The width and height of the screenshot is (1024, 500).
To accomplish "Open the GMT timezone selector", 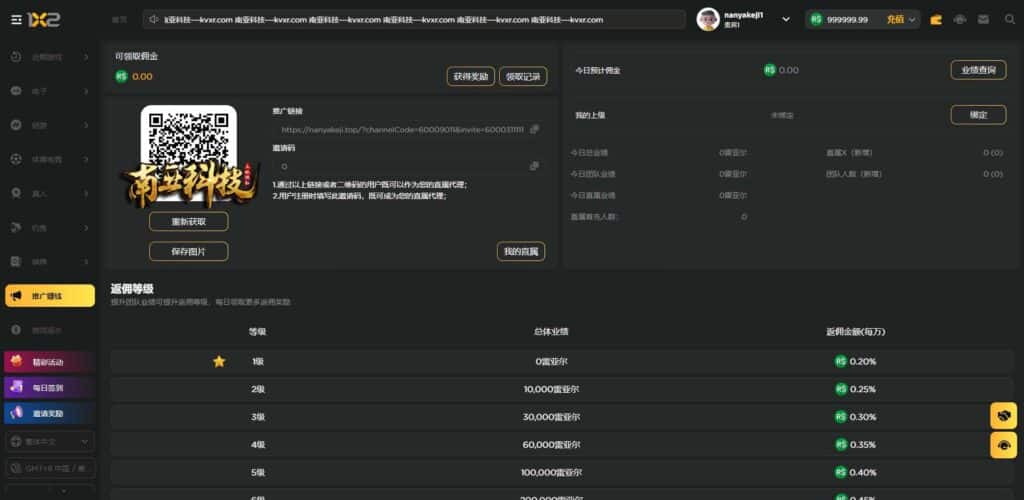I will point(50,468).
